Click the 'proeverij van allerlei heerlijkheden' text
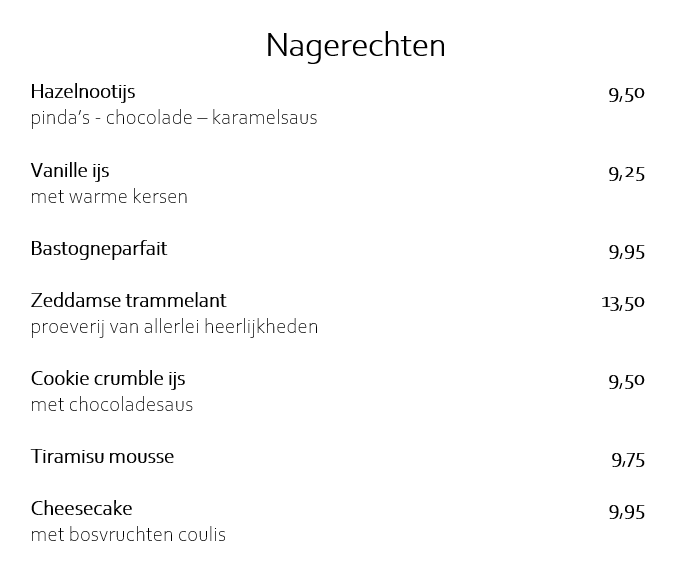Screen dimensions: 691x583 174,327
